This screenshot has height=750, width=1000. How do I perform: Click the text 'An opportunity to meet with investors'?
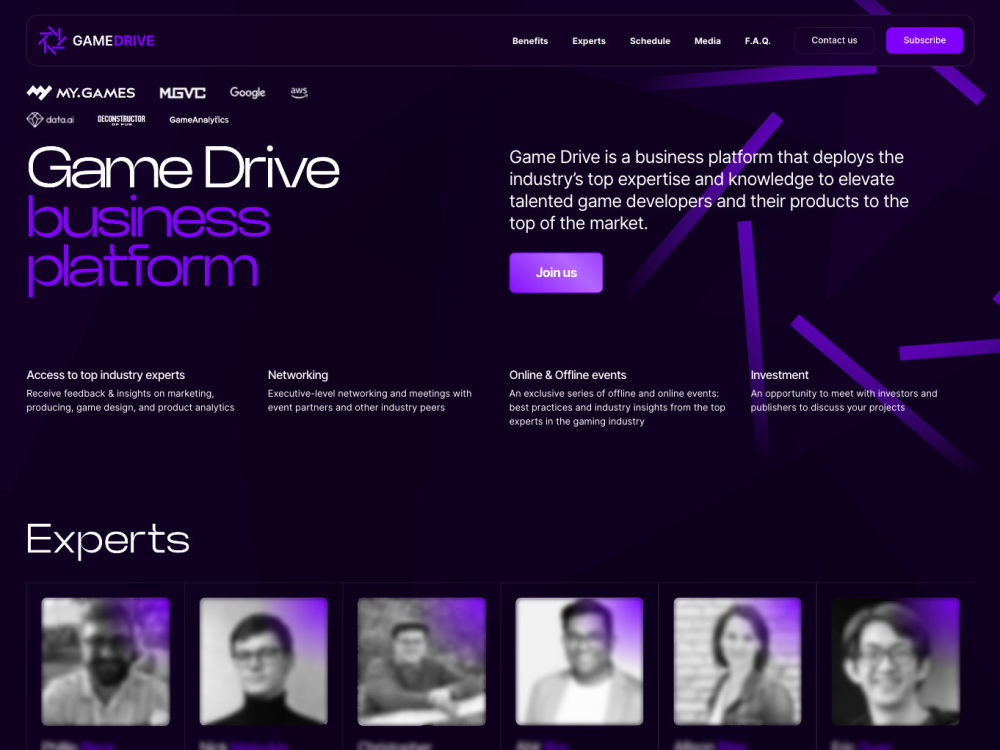point(834,393)
